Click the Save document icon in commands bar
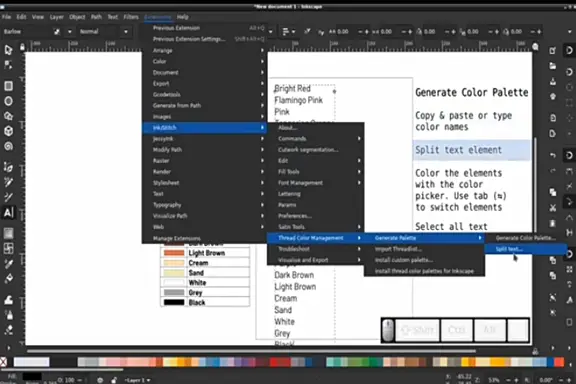 [x=552, y=81]
